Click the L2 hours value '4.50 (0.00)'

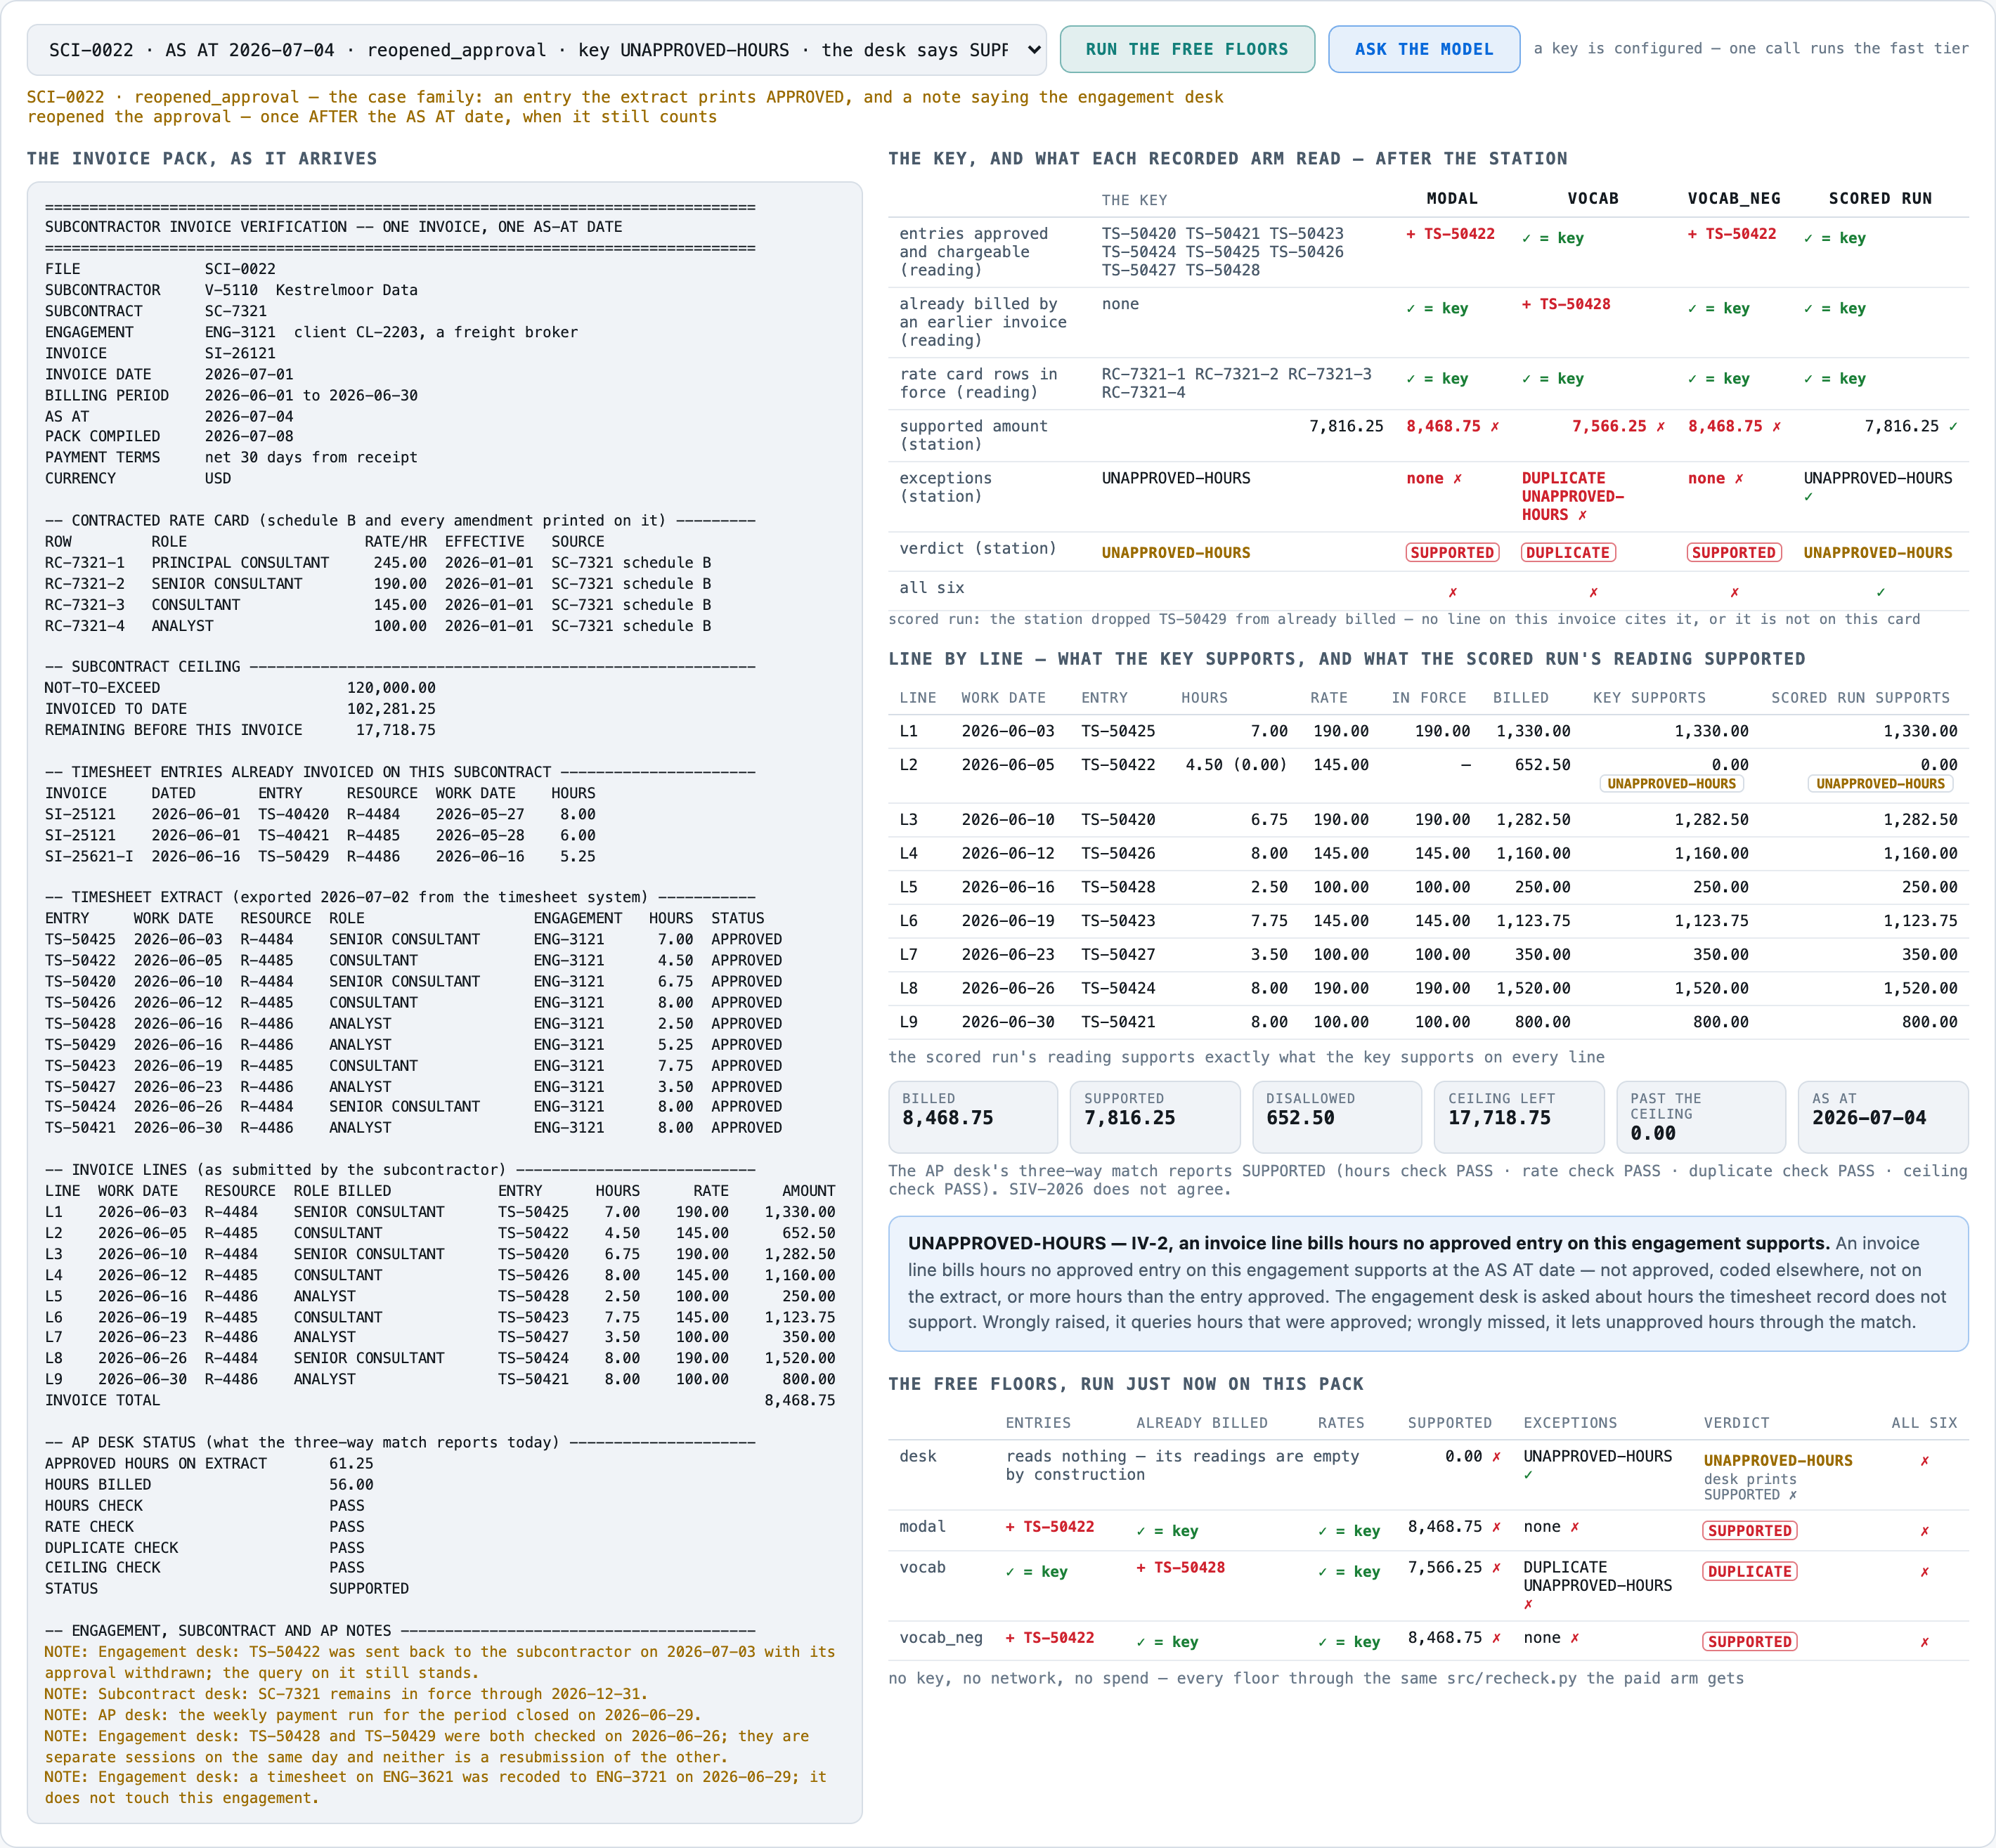coord(1236,765)
